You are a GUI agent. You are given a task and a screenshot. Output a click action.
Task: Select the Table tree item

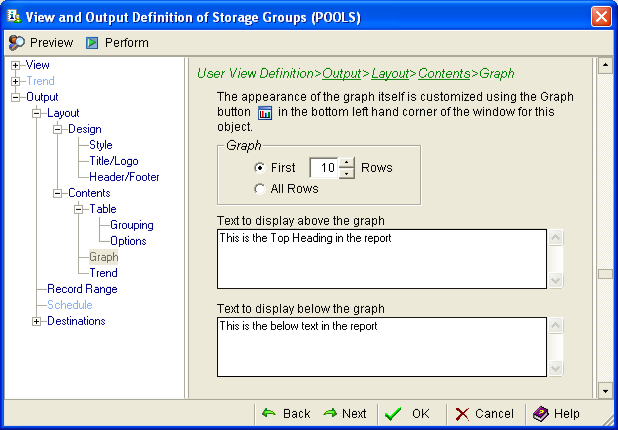pyautogui.click(x=103, y=209)
